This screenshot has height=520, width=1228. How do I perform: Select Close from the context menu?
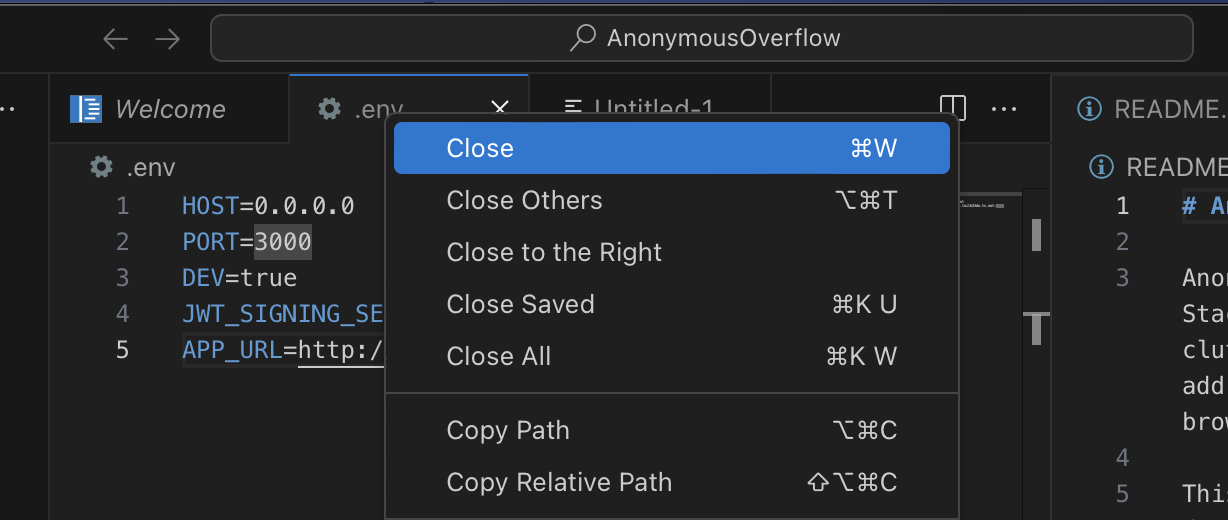[x=672, y=148]
